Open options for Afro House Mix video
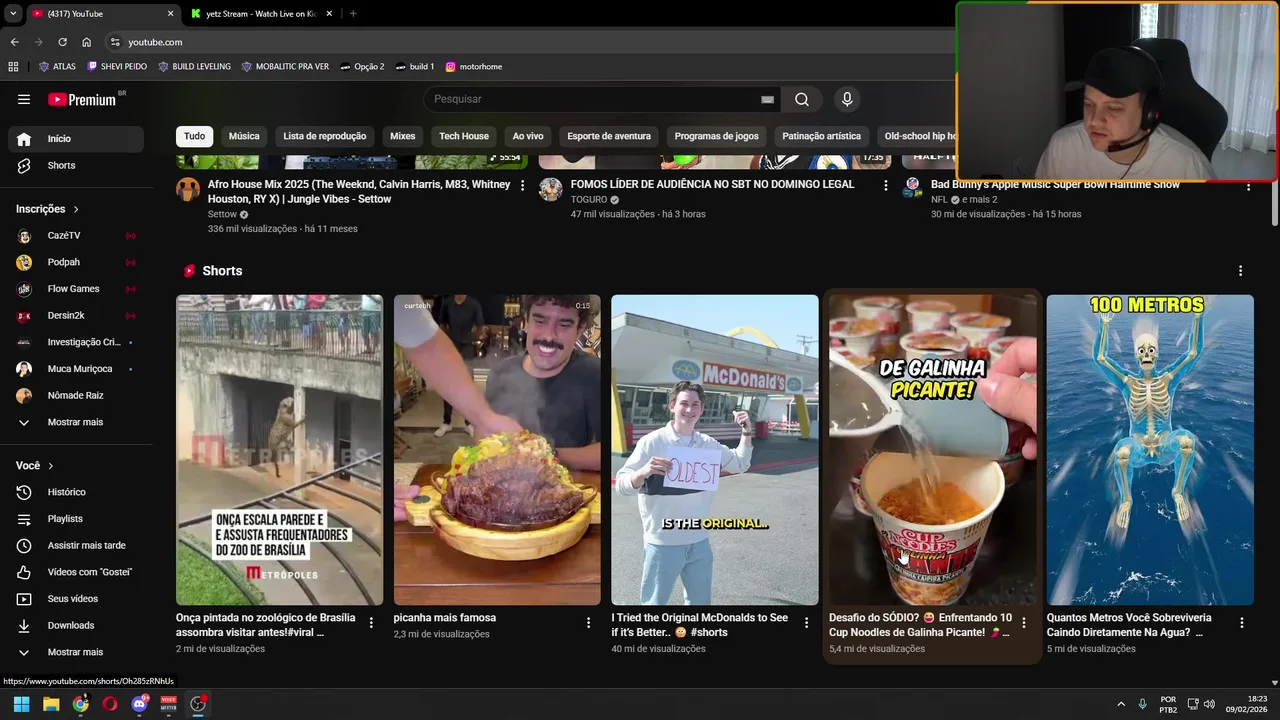The width and height of the screenshot is (1280, 720). (522, 185)
